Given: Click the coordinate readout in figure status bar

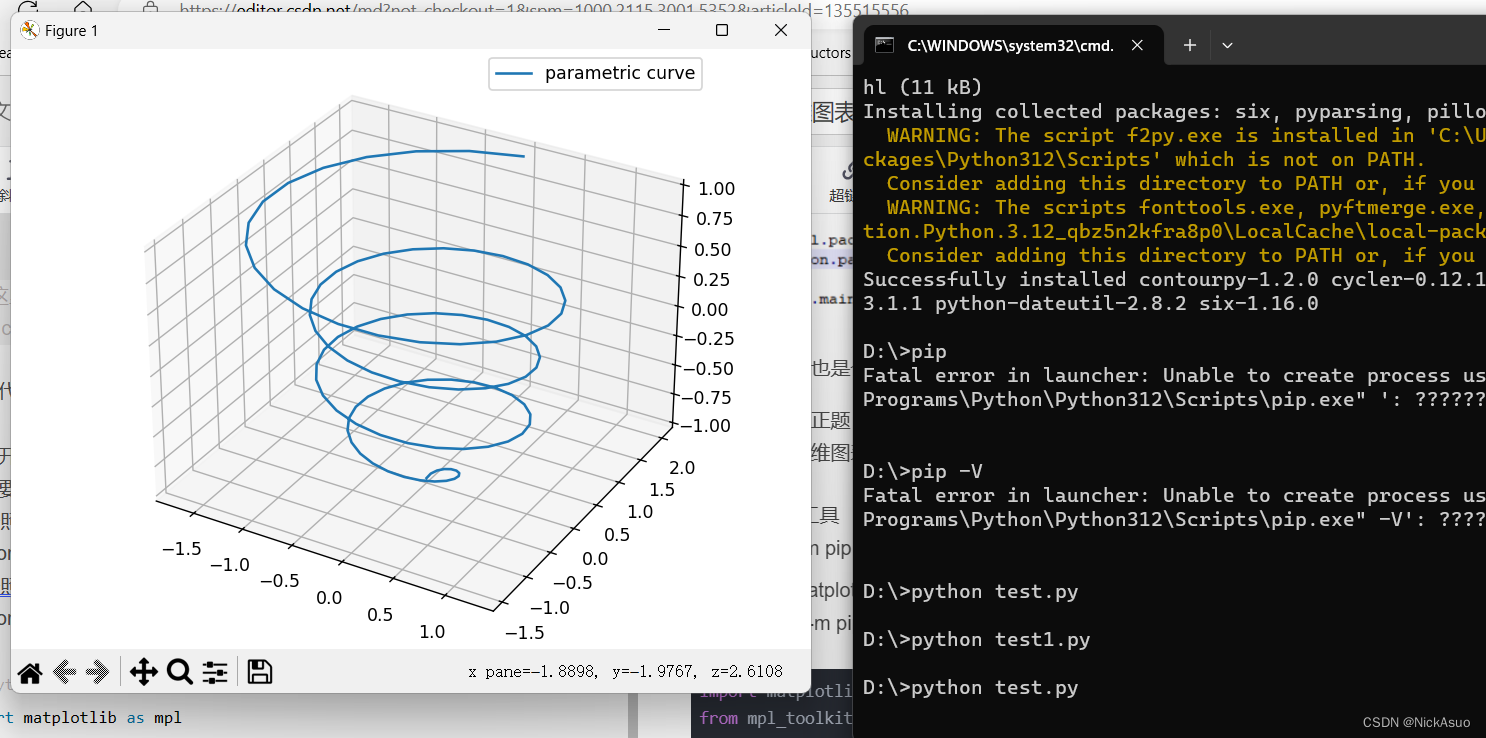Looking at the screenshot, I should point(625,671).
